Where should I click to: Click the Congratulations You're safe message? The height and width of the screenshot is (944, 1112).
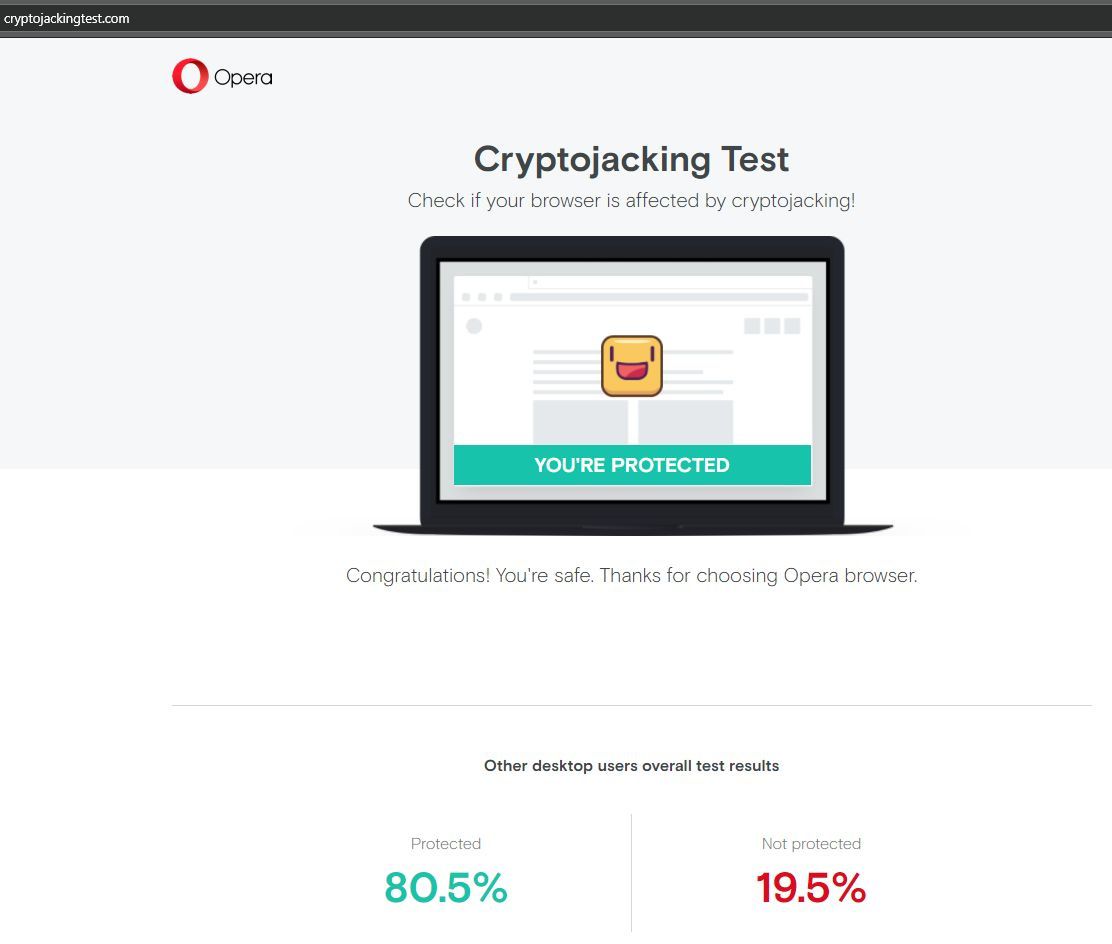point(631,575)
